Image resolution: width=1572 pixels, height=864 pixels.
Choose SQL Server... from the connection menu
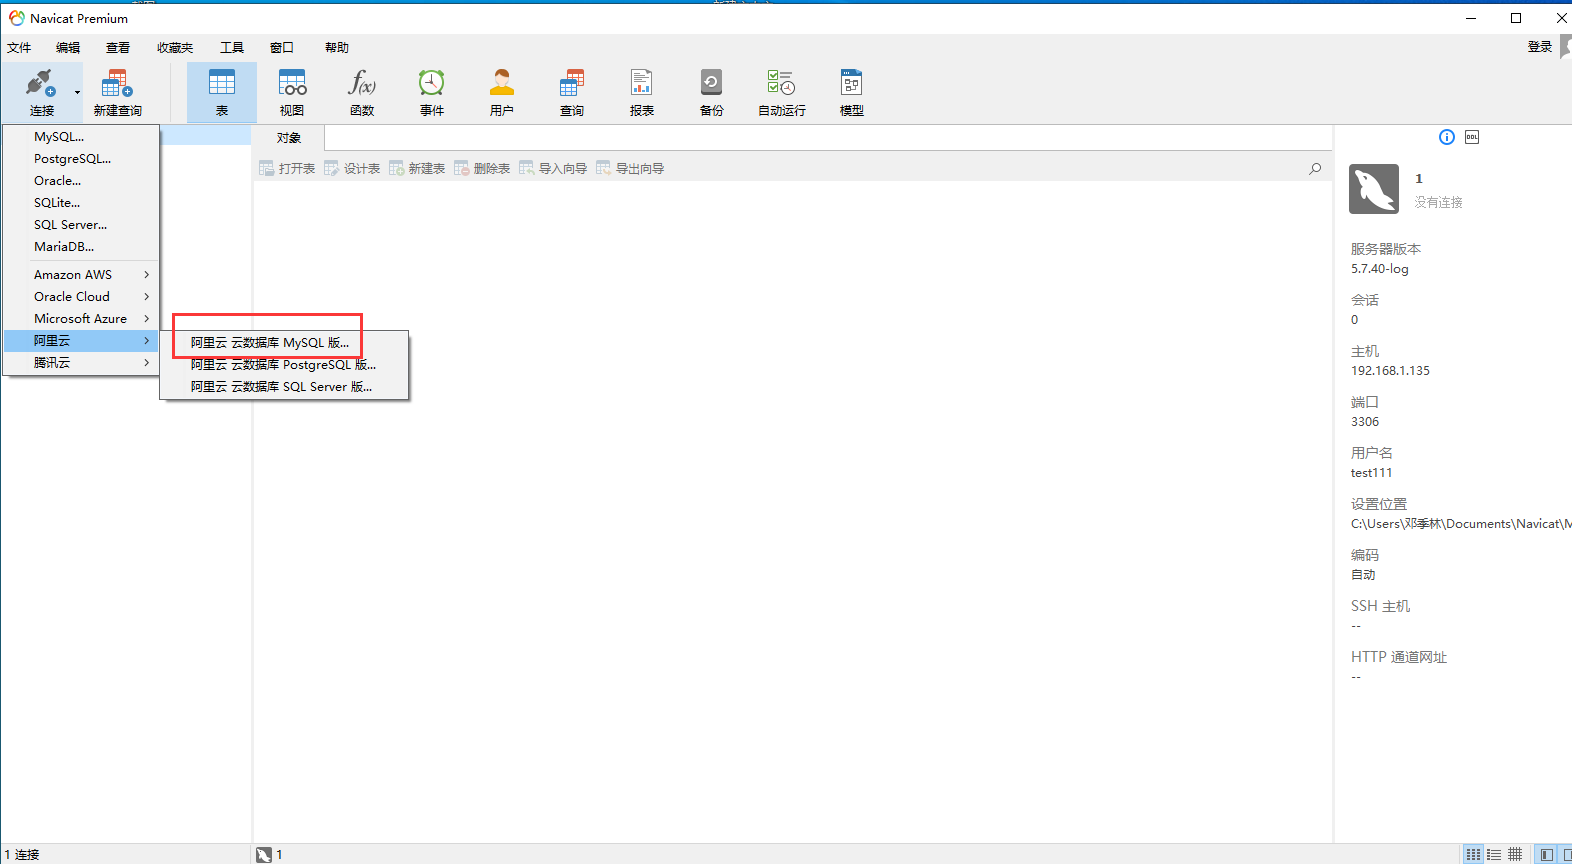tap(81, 225)
